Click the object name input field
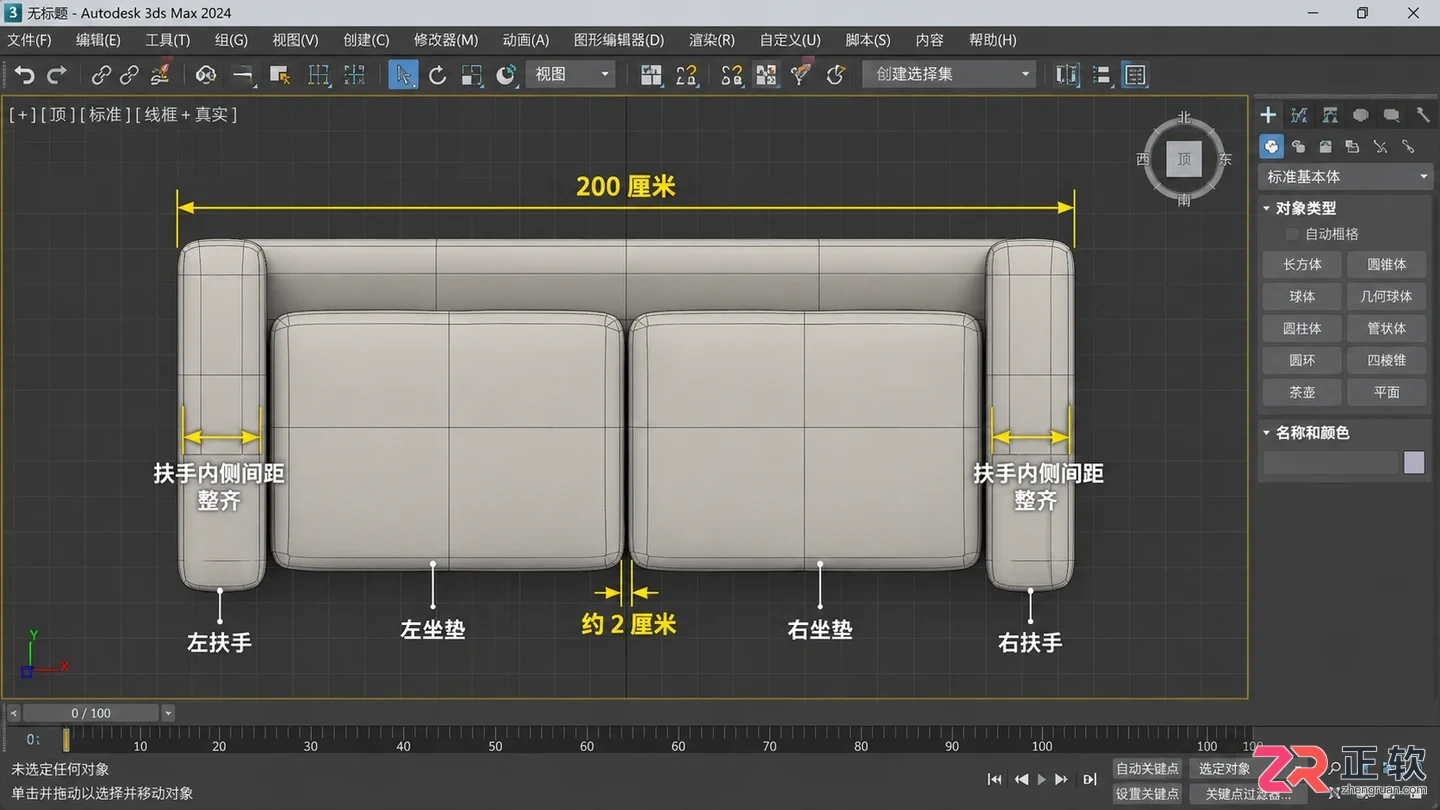Screen dimensions: 1440x810 tap(1331, 462)
